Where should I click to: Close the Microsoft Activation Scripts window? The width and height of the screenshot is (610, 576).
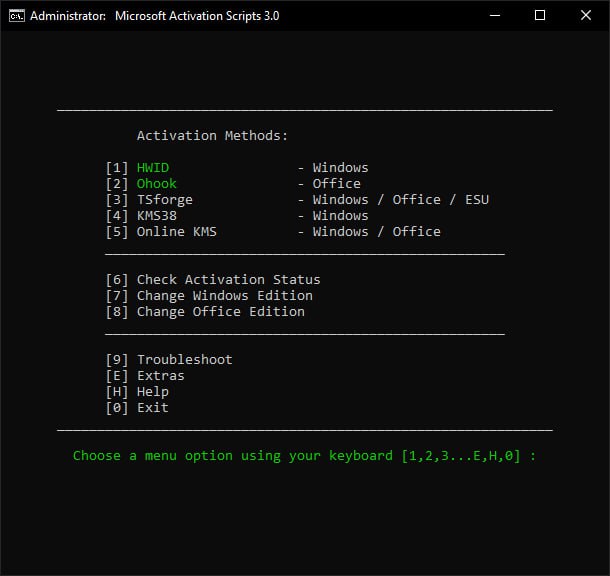point(586,16)
